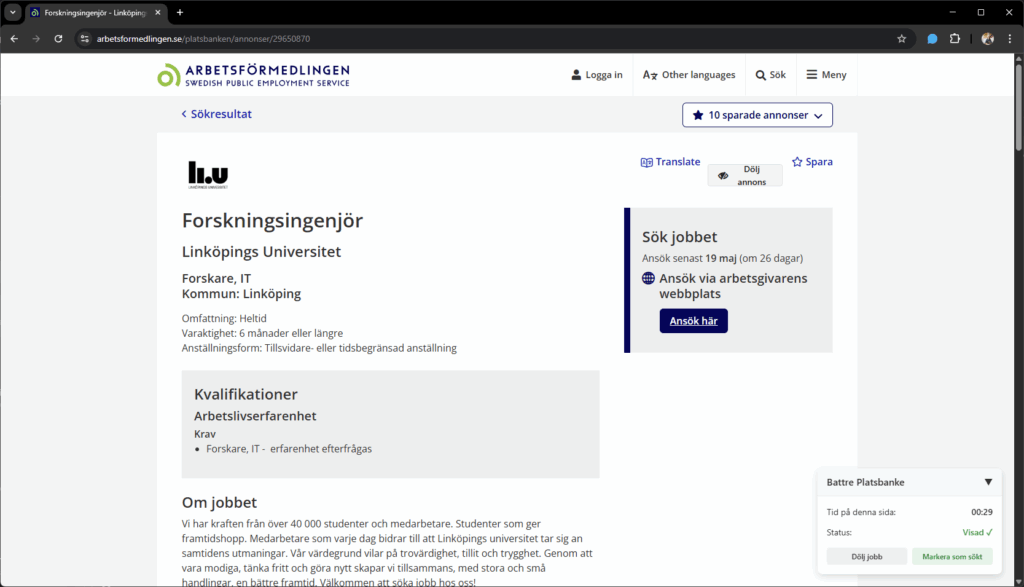Image resolution: width=1024 pixels, height=587 pixels.
Task: Expand the 10 sparade annonser dropdown
Action: coord(758,115)
